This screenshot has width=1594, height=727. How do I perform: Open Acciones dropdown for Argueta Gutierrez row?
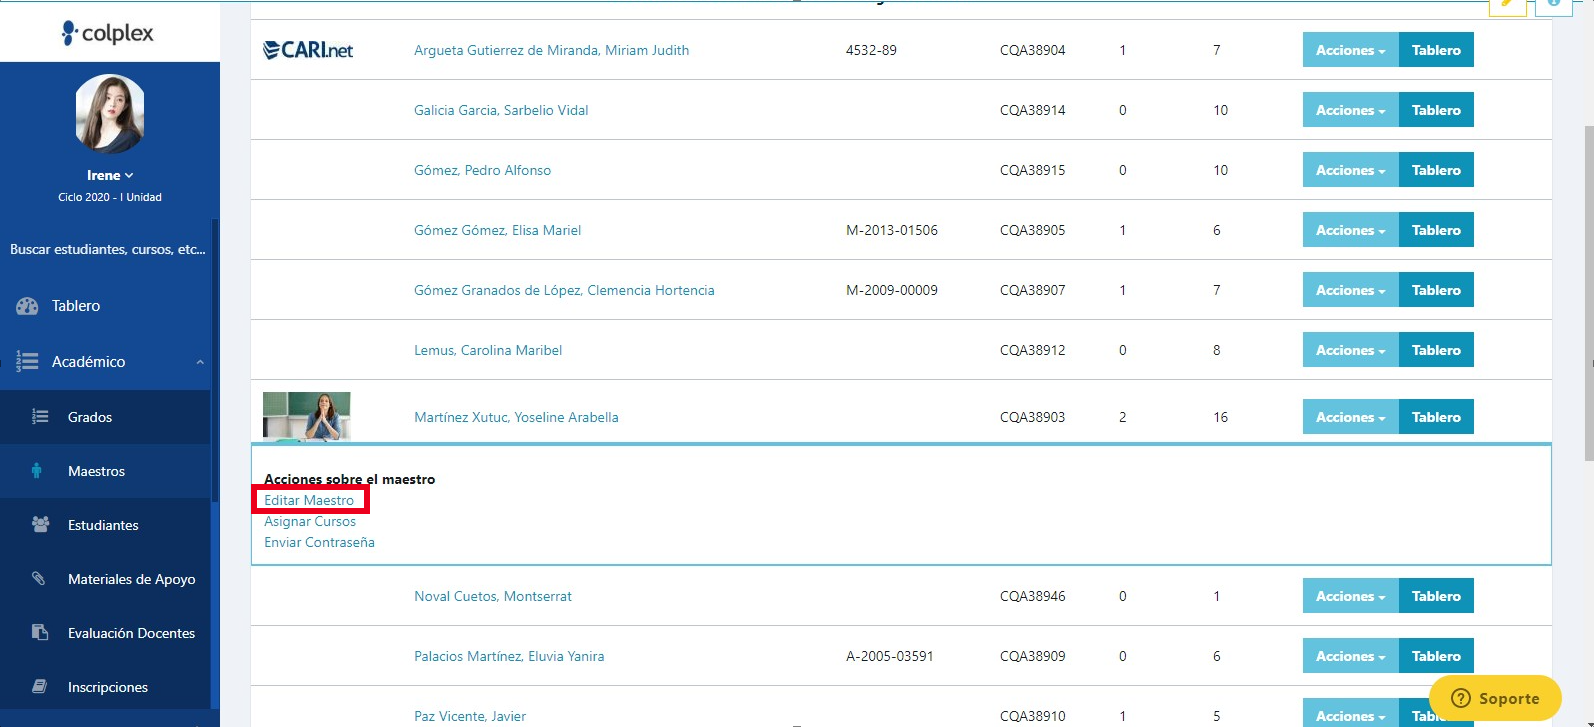tap(1350, 50)
